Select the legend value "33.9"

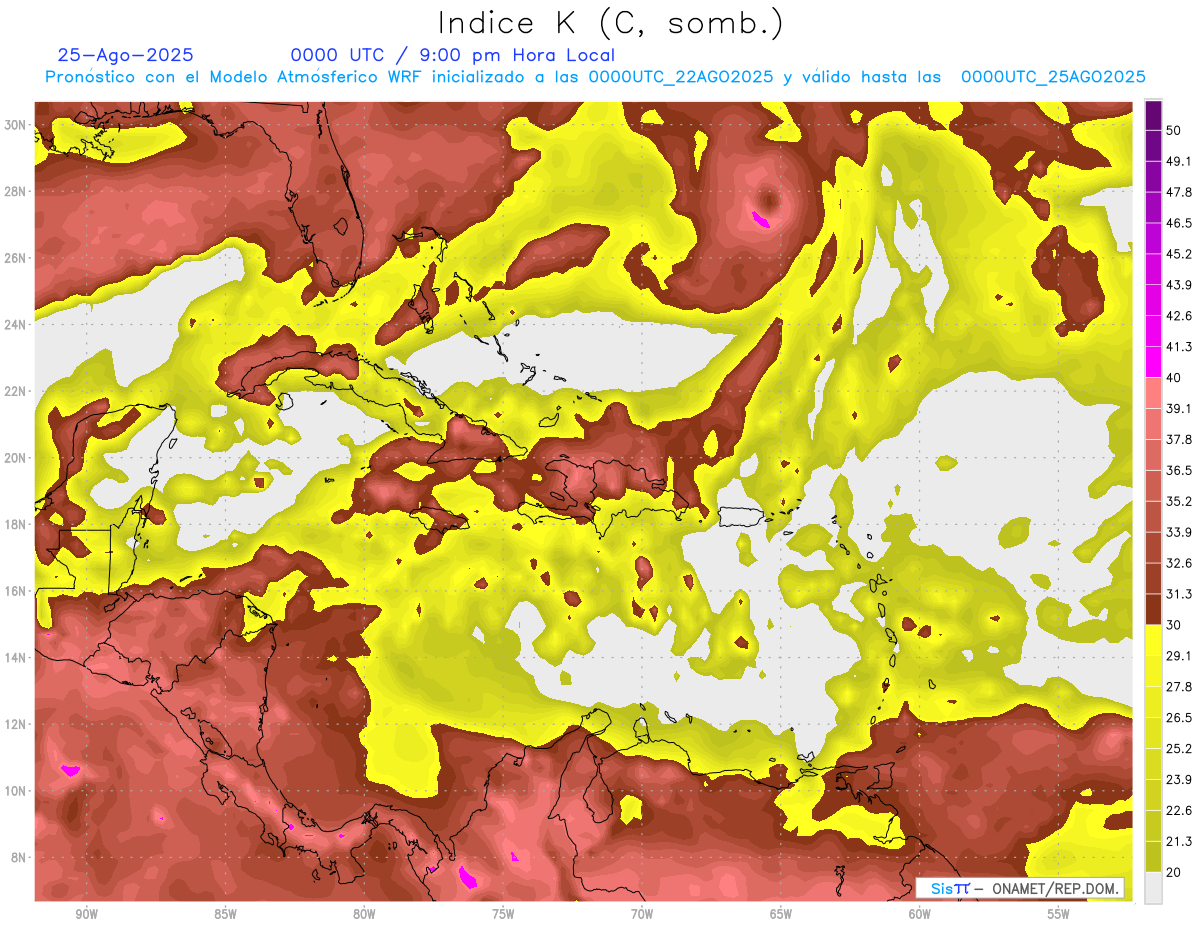[1179, 532]
